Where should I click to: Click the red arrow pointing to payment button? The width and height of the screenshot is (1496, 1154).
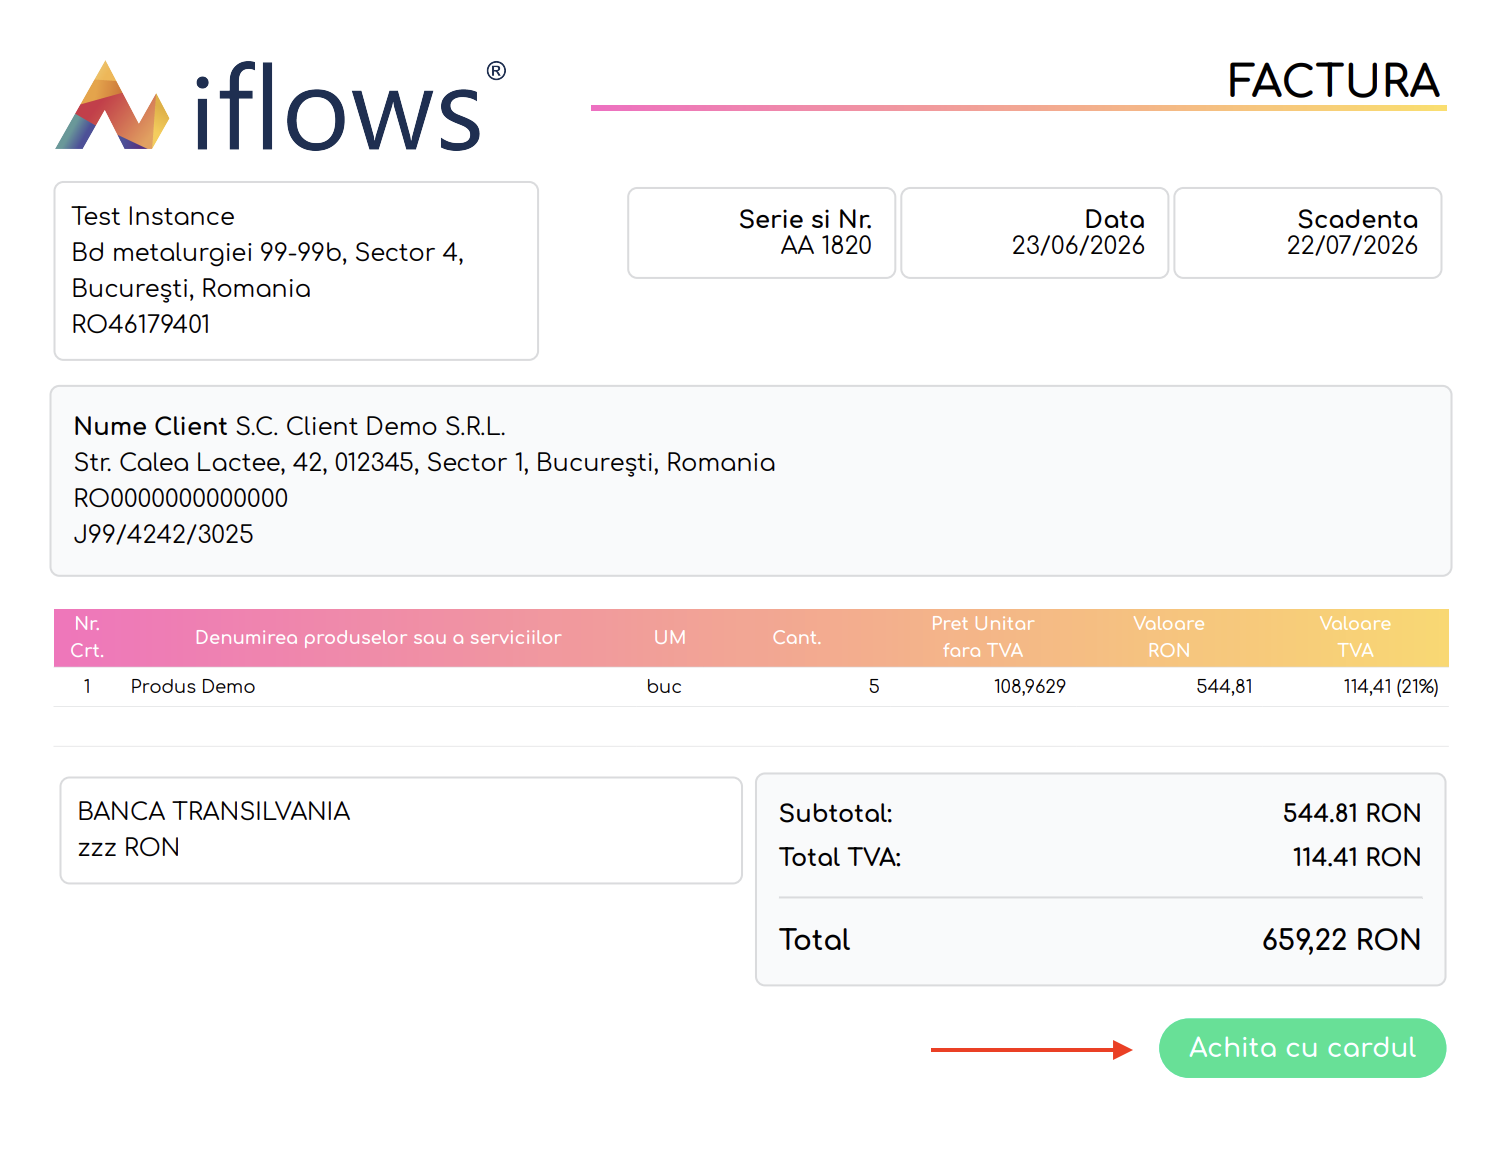(1031, 1049)
